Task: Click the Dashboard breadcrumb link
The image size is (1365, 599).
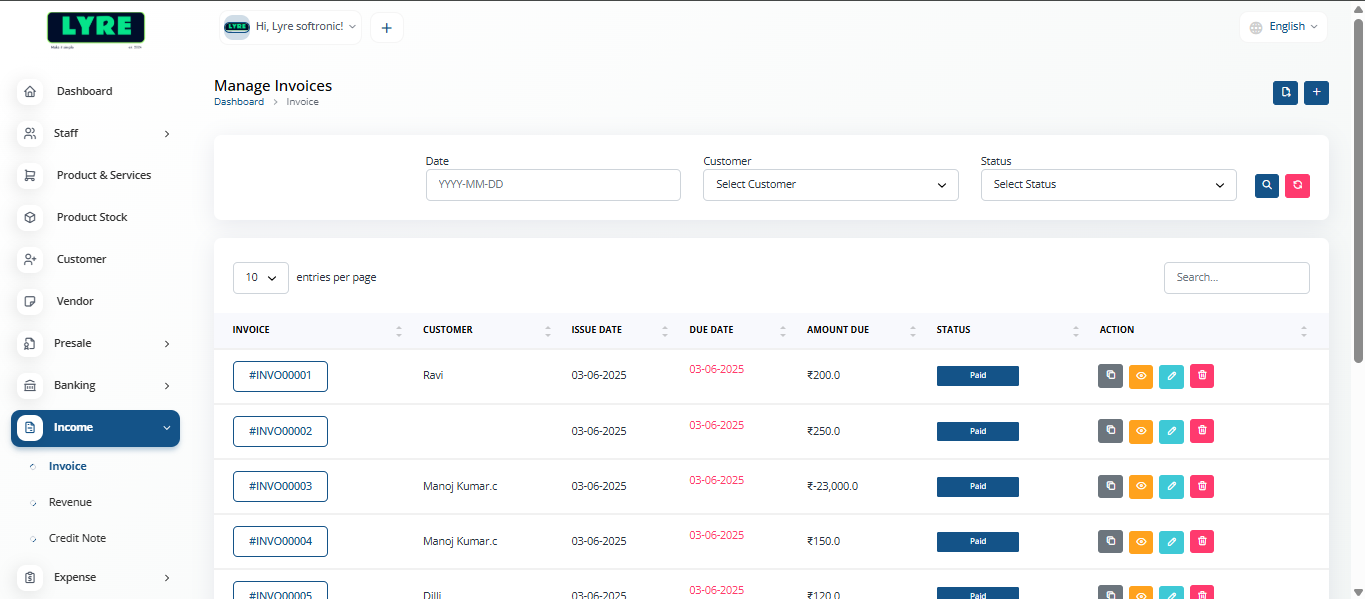Action: pyautogui.click(x=239, y=102)
